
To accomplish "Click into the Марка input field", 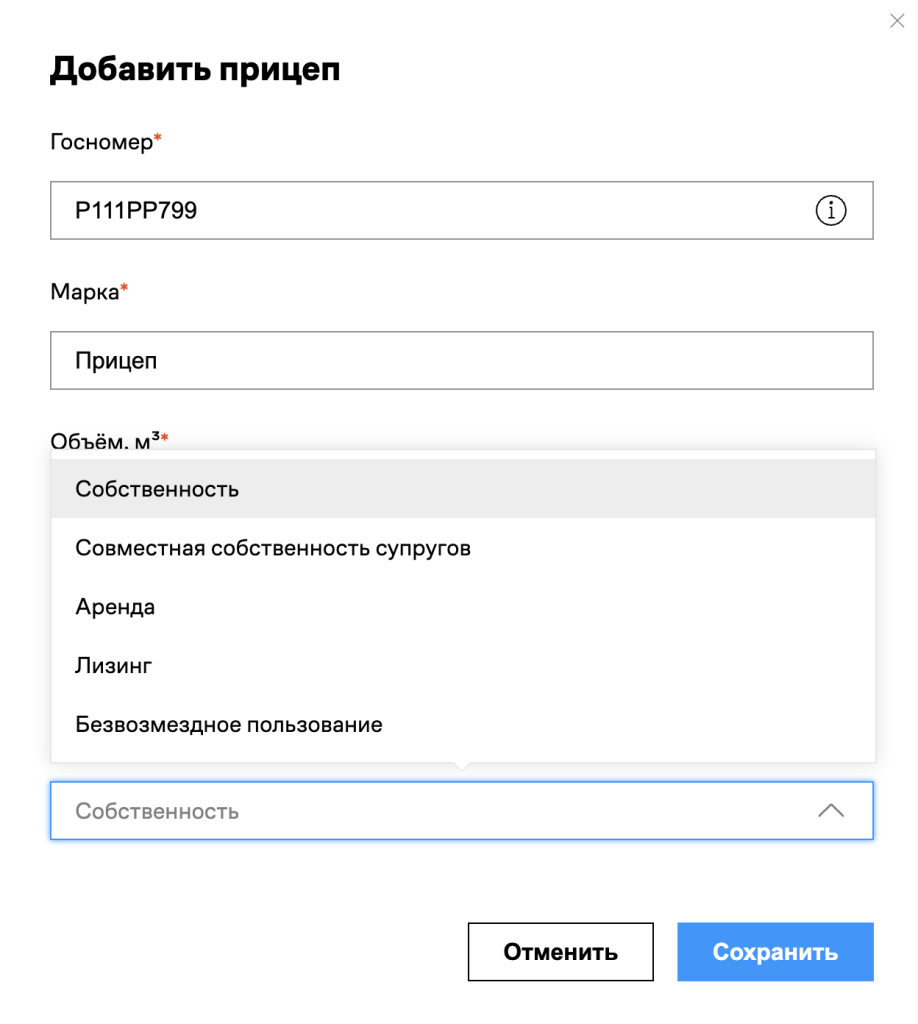I will pyautogui.click(x=462, y=360).
